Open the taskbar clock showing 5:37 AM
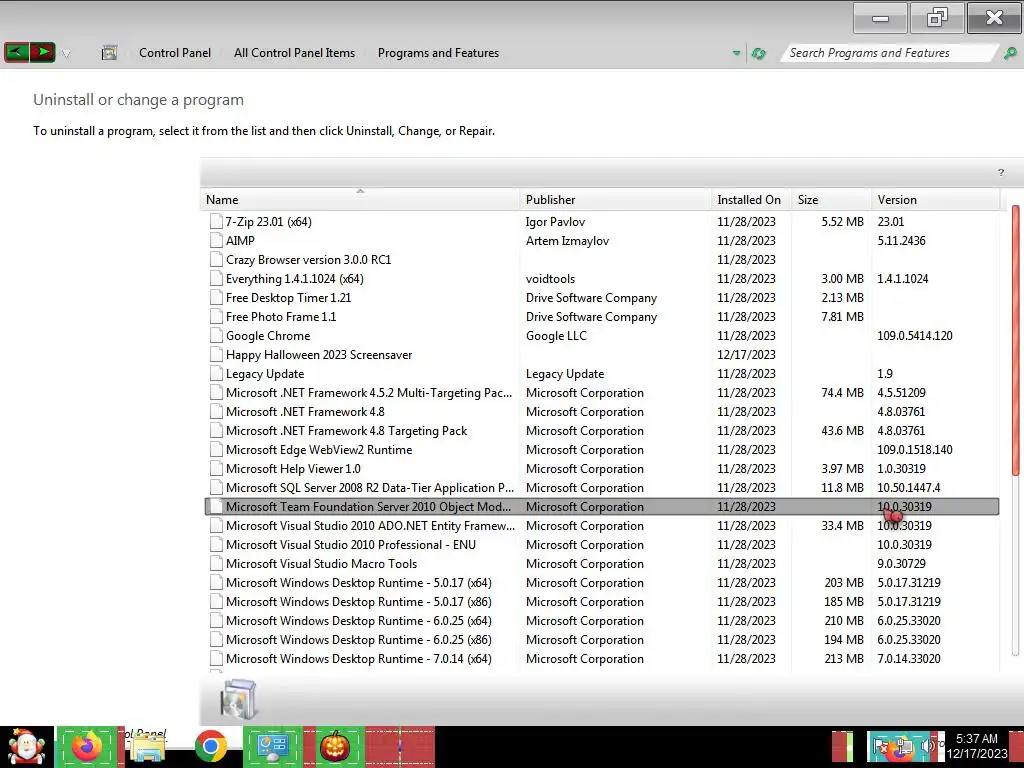 click(x=977, y=746)
